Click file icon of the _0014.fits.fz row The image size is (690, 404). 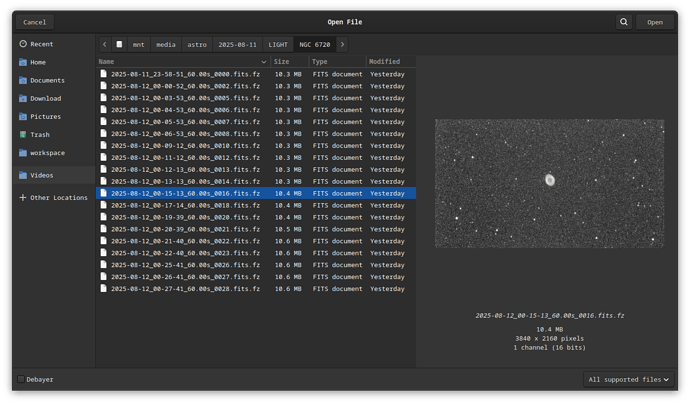pyautogui.click(x=103, y=181)
